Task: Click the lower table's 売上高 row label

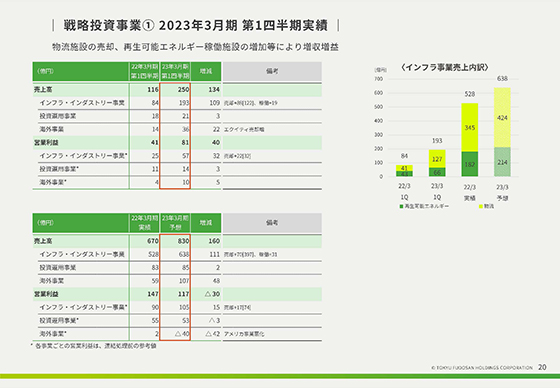Action: [x=43, y=241]
